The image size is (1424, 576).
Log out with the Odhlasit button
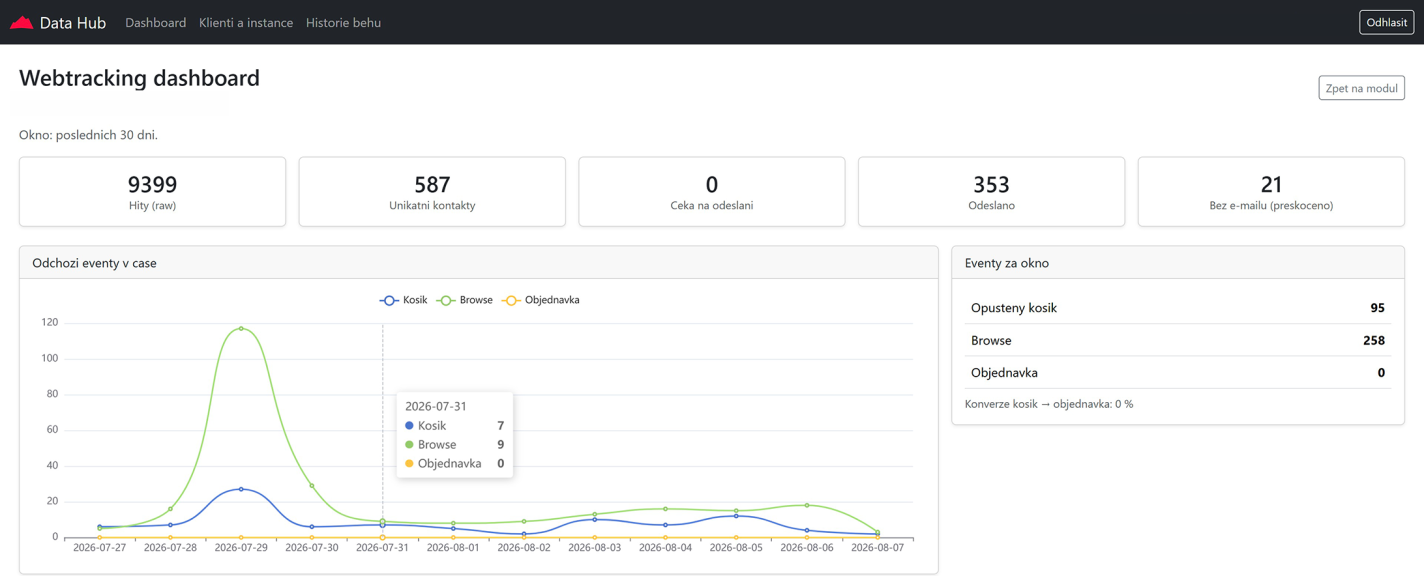[x=1386, y=22]
